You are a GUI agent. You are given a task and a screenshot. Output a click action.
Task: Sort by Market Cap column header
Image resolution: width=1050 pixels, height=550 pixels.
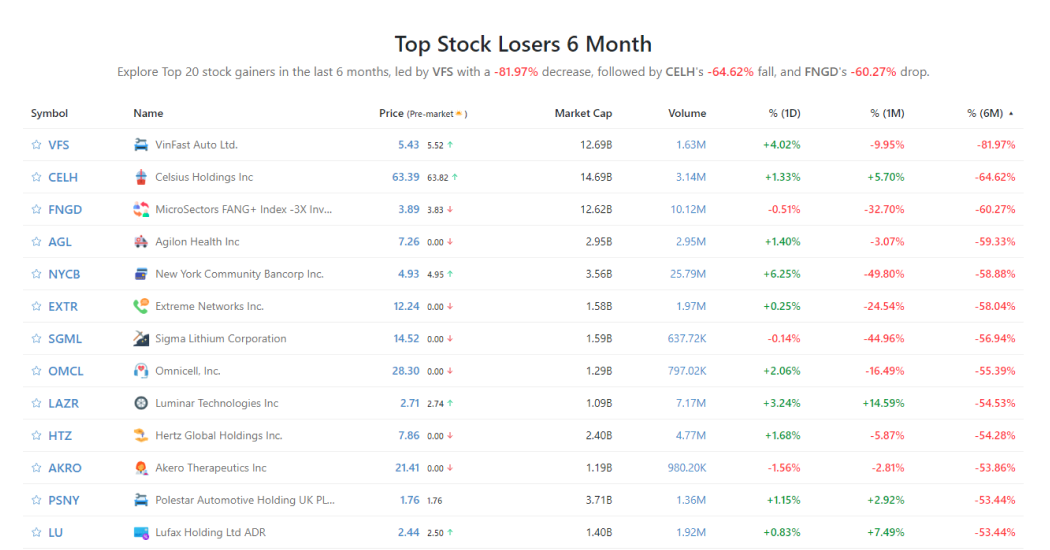click(583, 113)
